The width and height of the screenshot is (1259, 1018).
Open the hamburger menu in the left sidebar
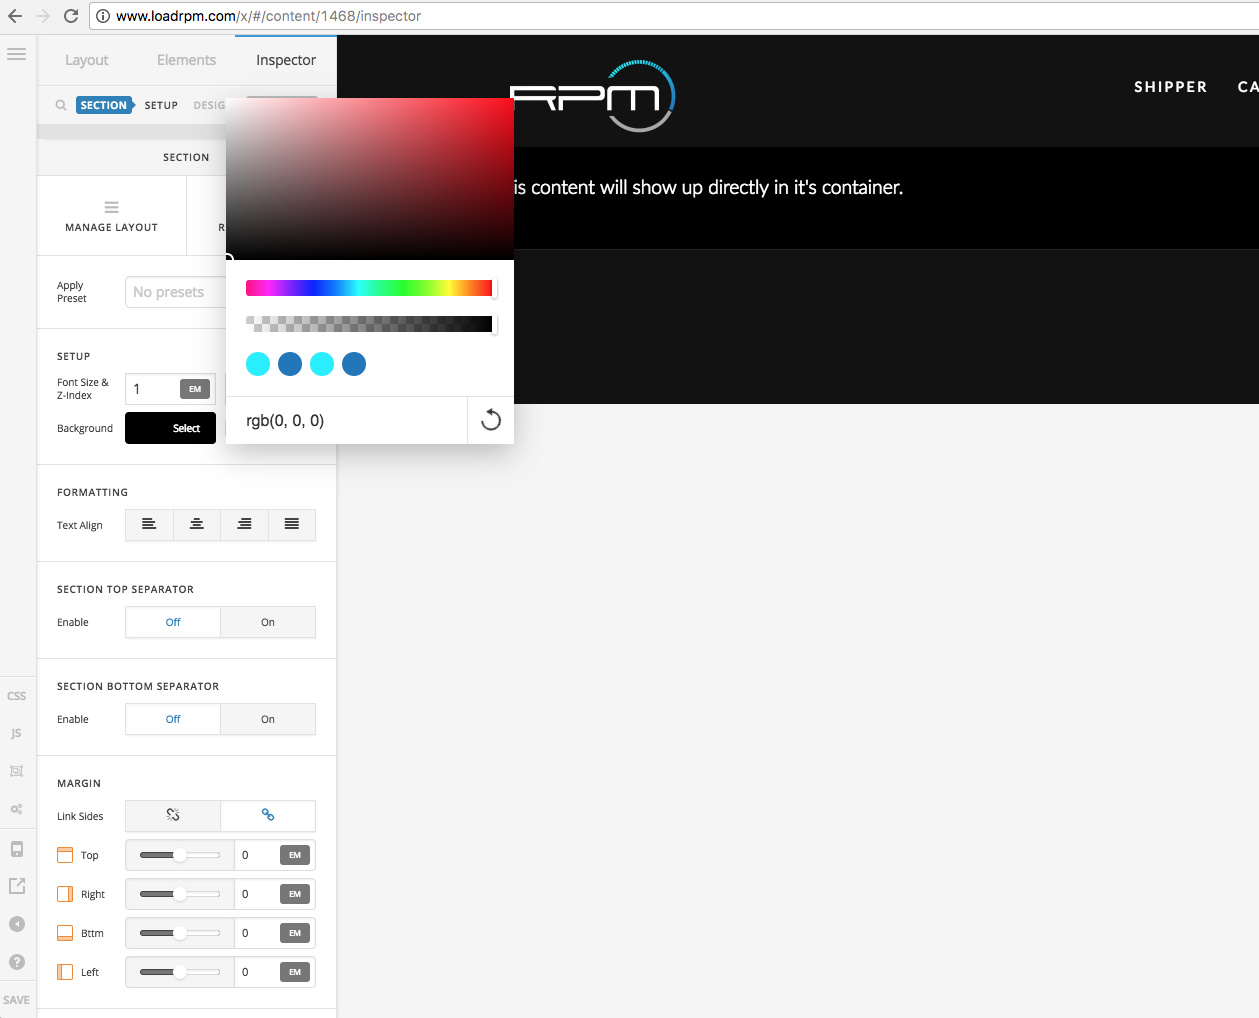click(x=16, y=54)
